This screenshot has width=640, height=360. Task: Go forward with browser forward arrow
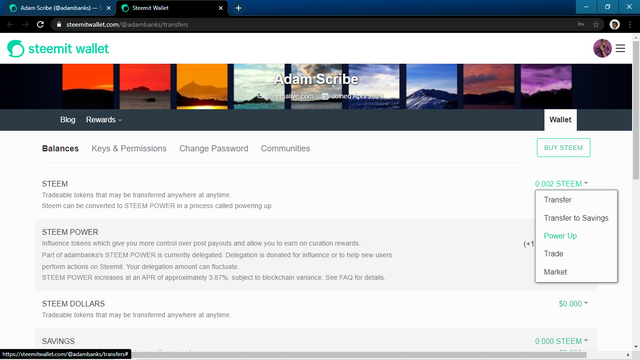[x=25, y=24]
